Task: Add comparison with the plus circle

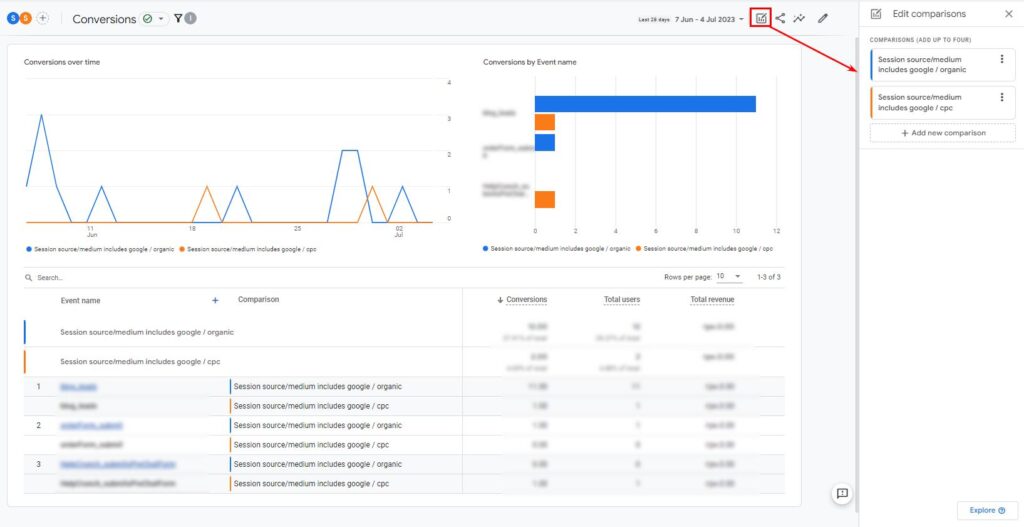Action: coord(42,18)
